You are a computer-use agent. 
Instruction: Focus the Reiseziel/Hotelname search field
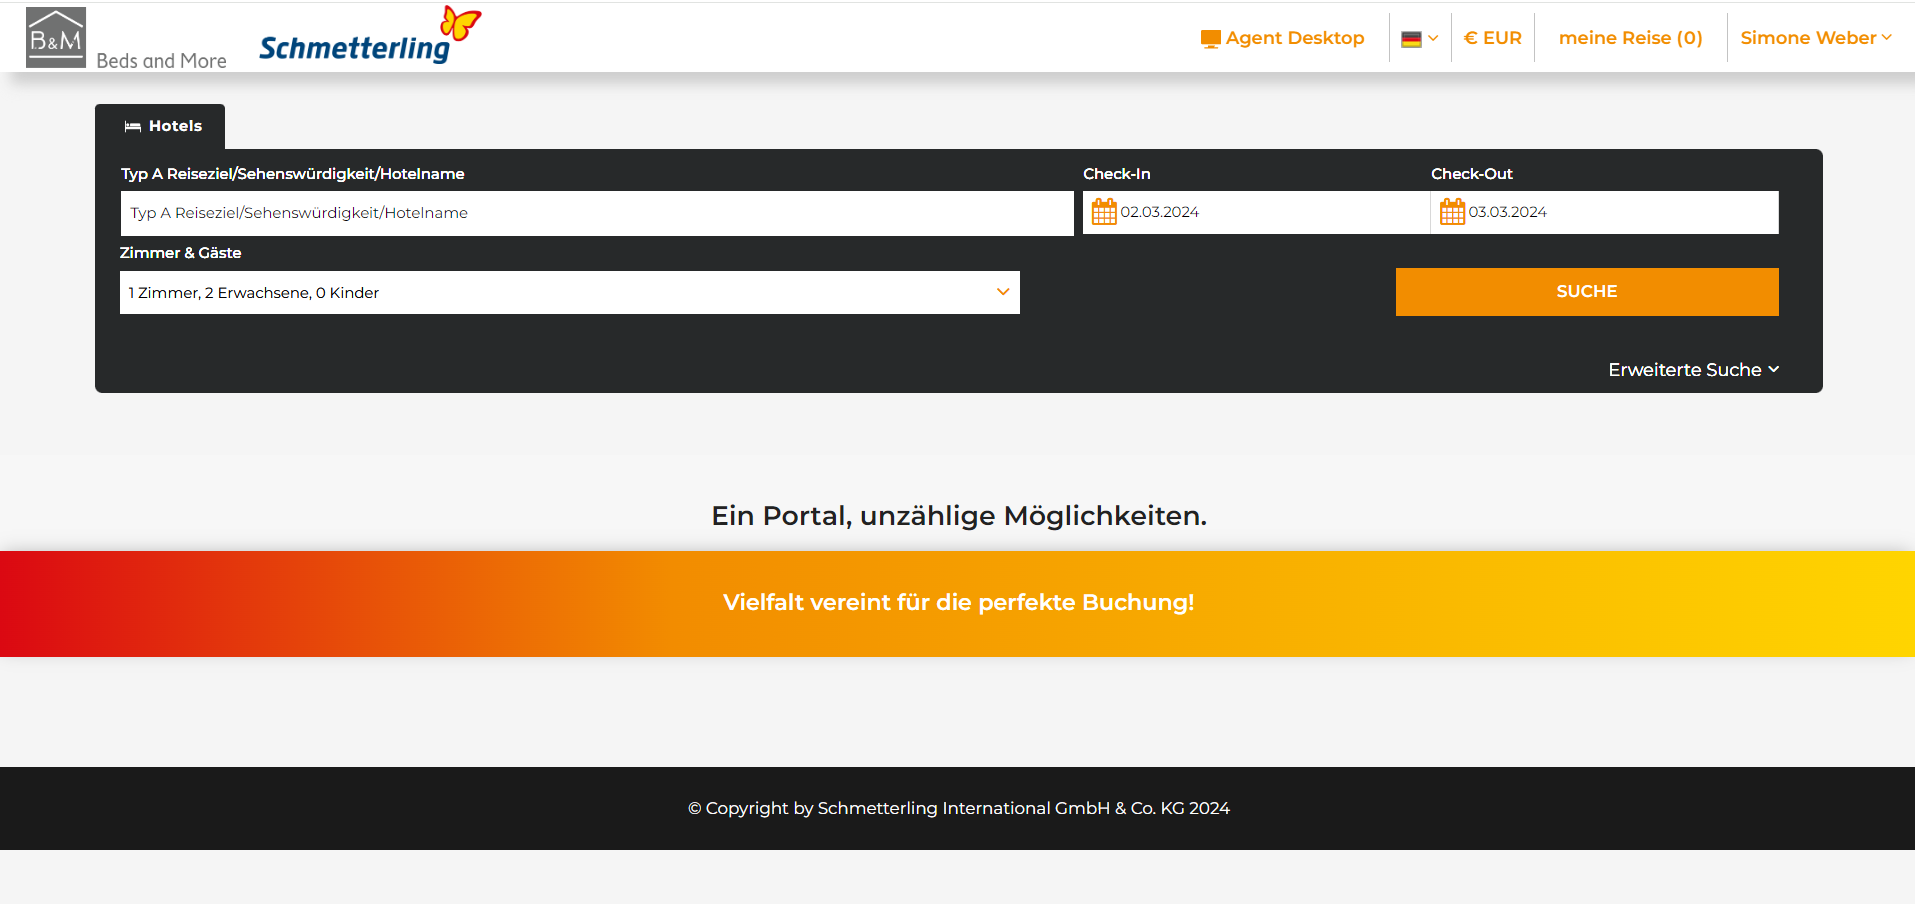tap(596, 213)
